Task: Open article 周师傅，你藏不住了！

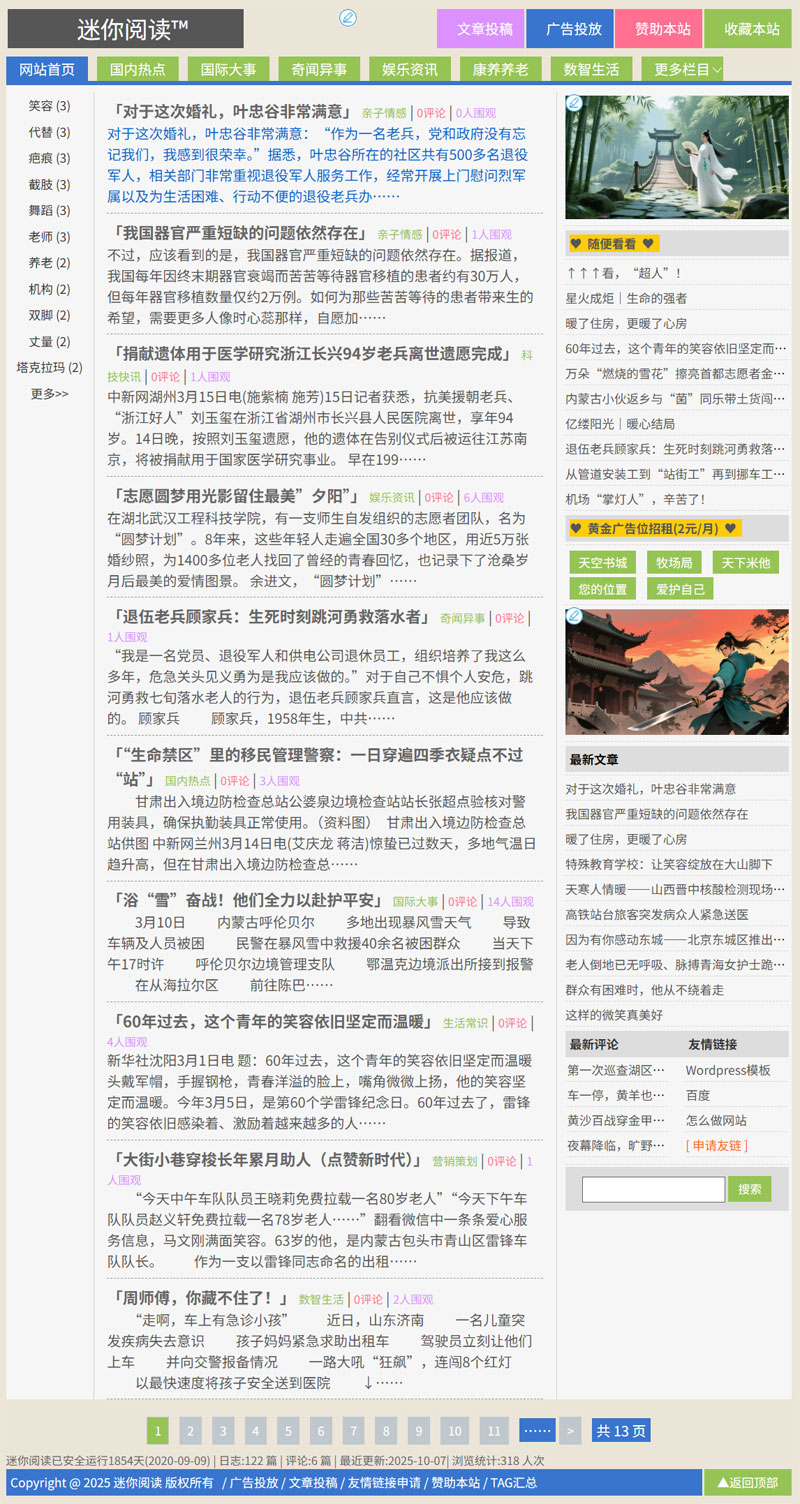Action: 200,1297
